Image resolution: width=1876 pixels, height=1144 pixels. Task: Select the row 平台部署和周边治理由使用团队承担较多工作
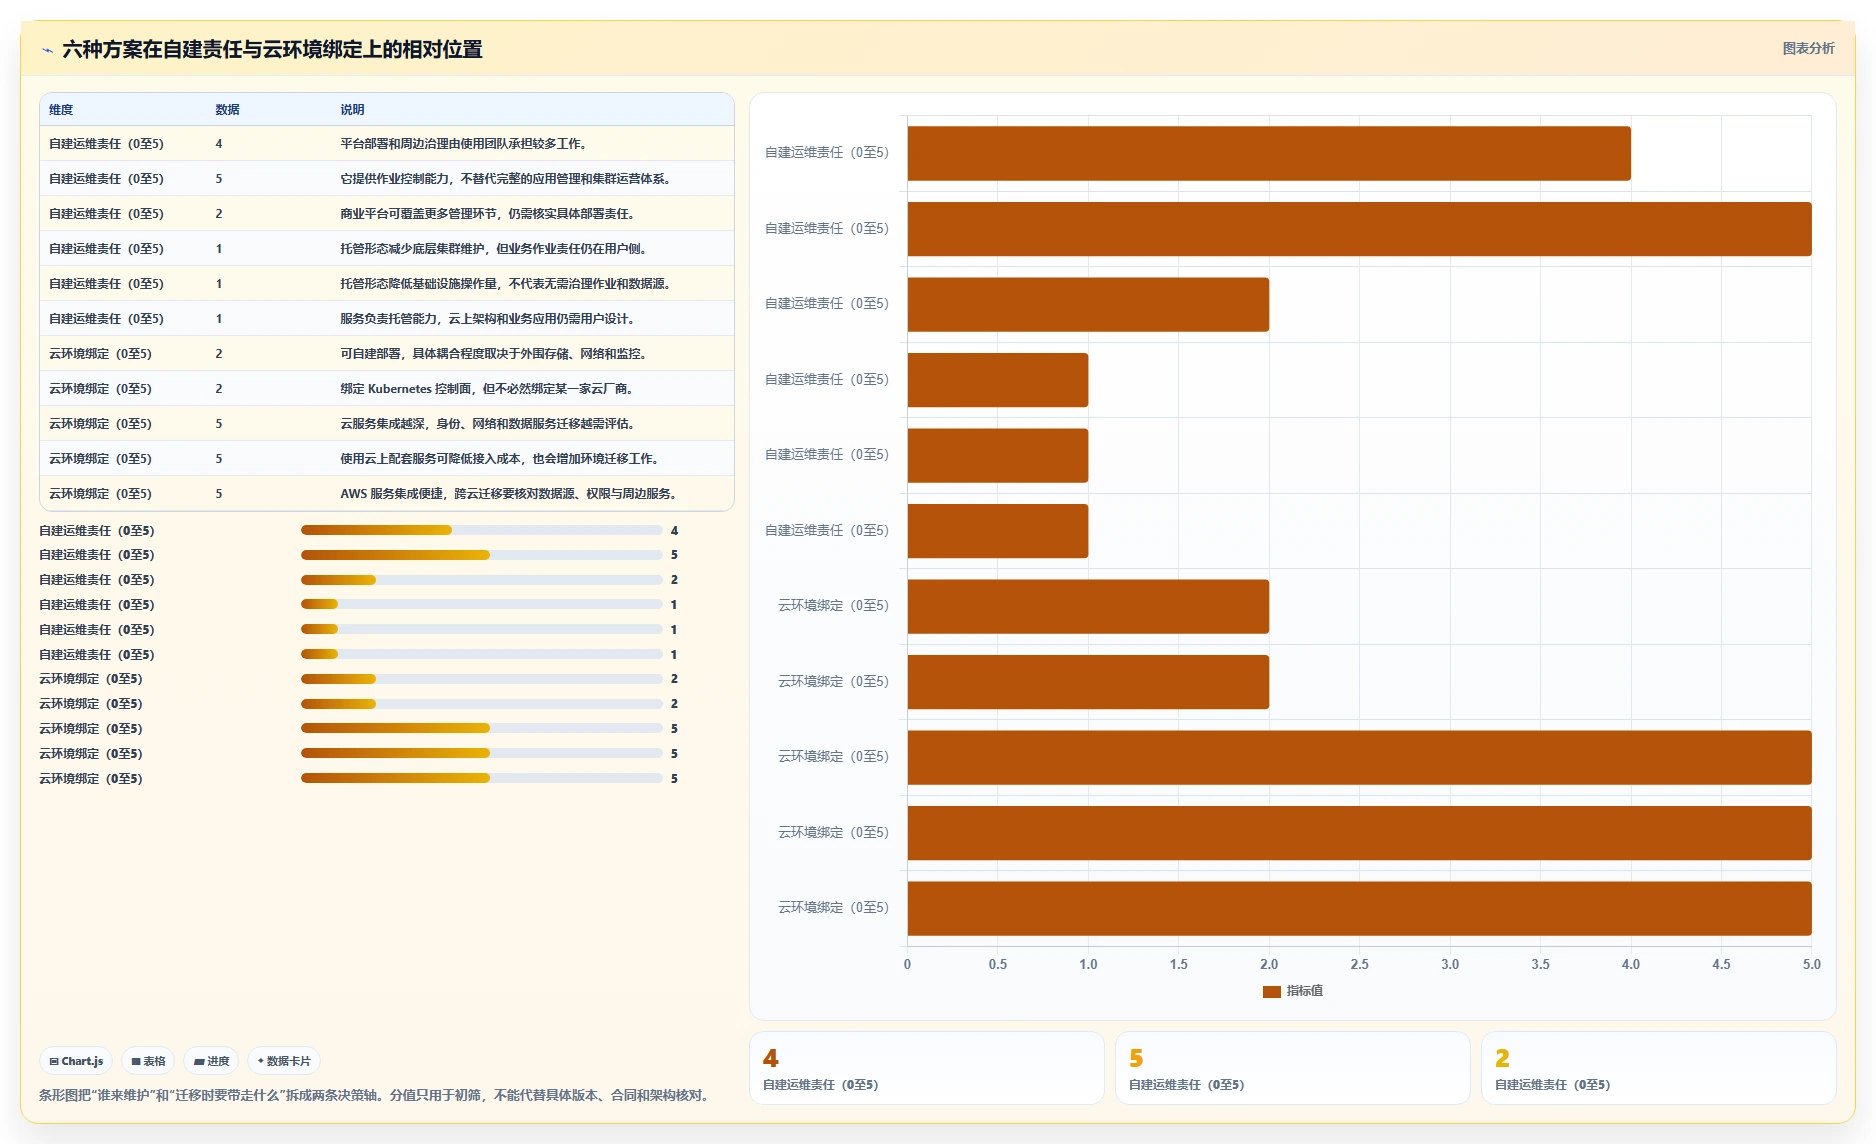[387, 144]
